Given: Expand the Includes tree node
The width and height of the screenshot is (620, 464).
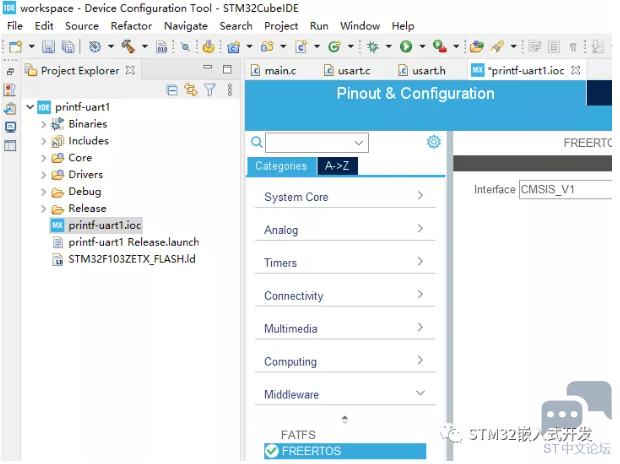Looking at the screenshot, I should [x=43, y=141].
